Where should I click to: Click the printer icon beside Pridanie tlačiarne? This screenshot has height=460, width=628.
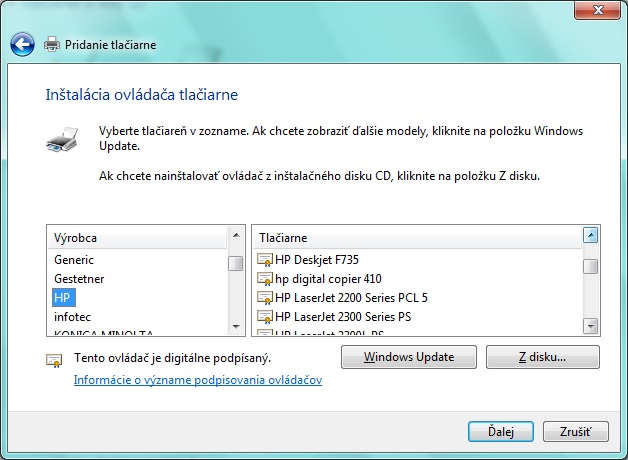(x=52, y=44)
